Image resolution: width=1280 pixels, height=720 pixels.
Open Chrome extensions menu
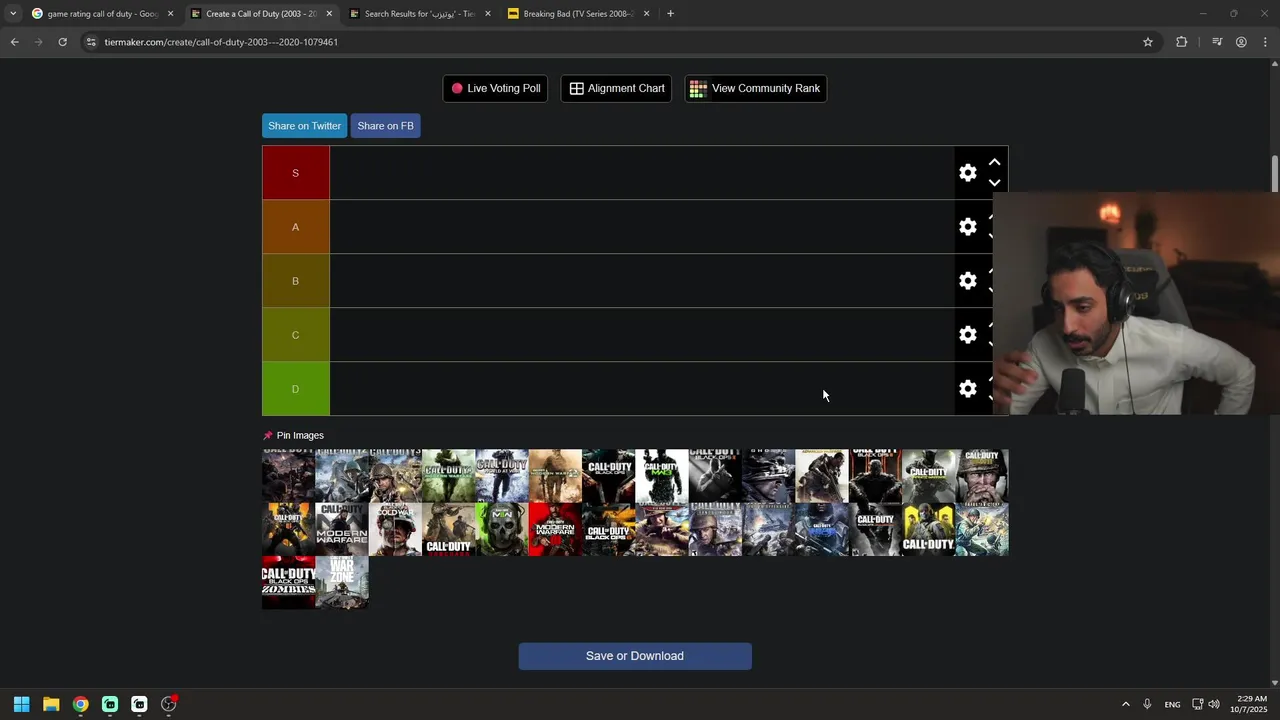[1182, 42]
